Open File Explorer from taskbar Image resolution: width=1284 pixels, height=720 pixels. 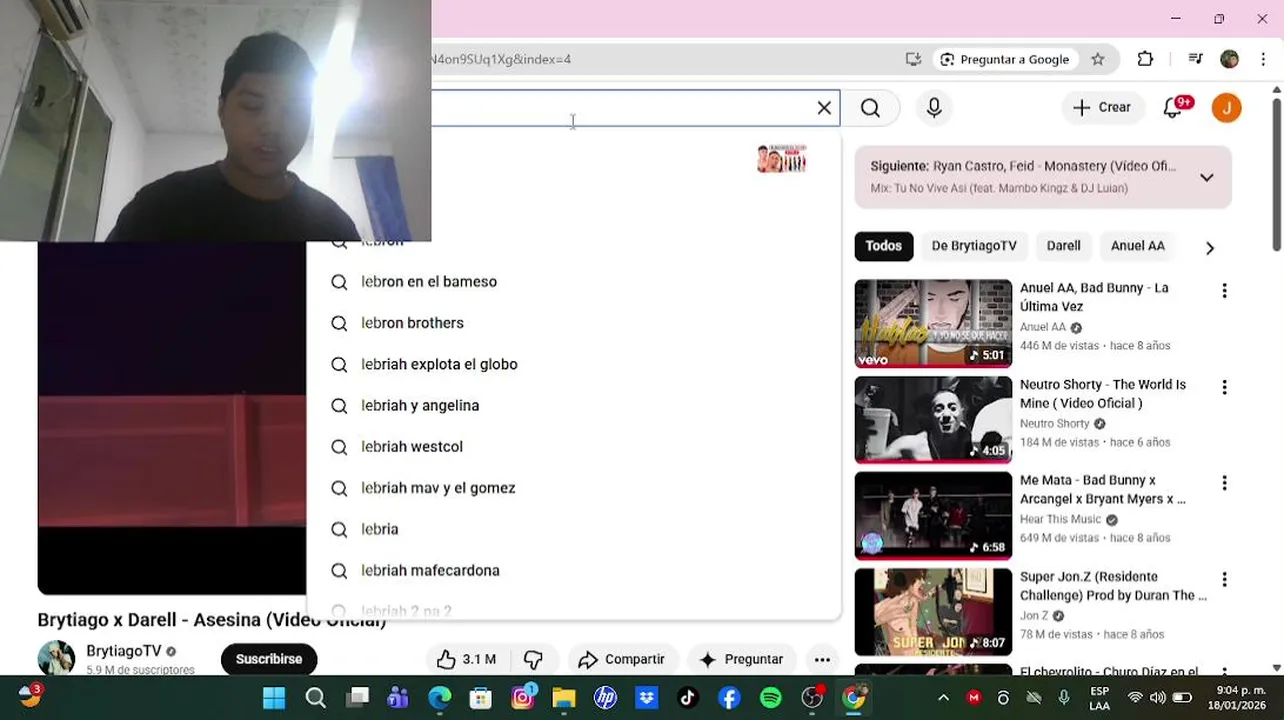click(564, 698)
